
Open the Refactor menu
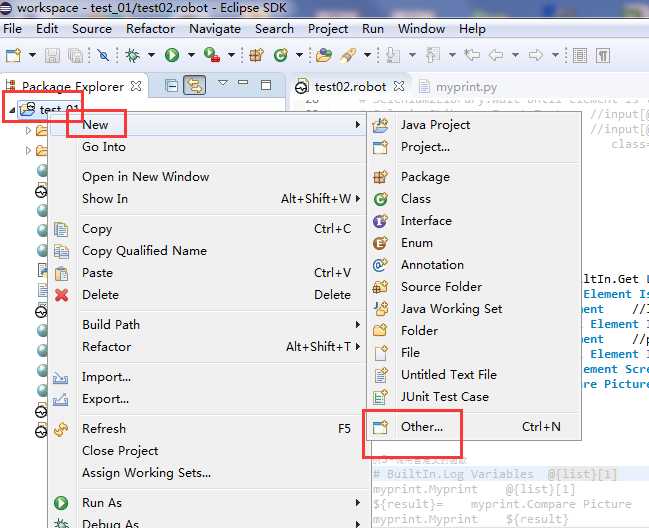click(150, 29)
